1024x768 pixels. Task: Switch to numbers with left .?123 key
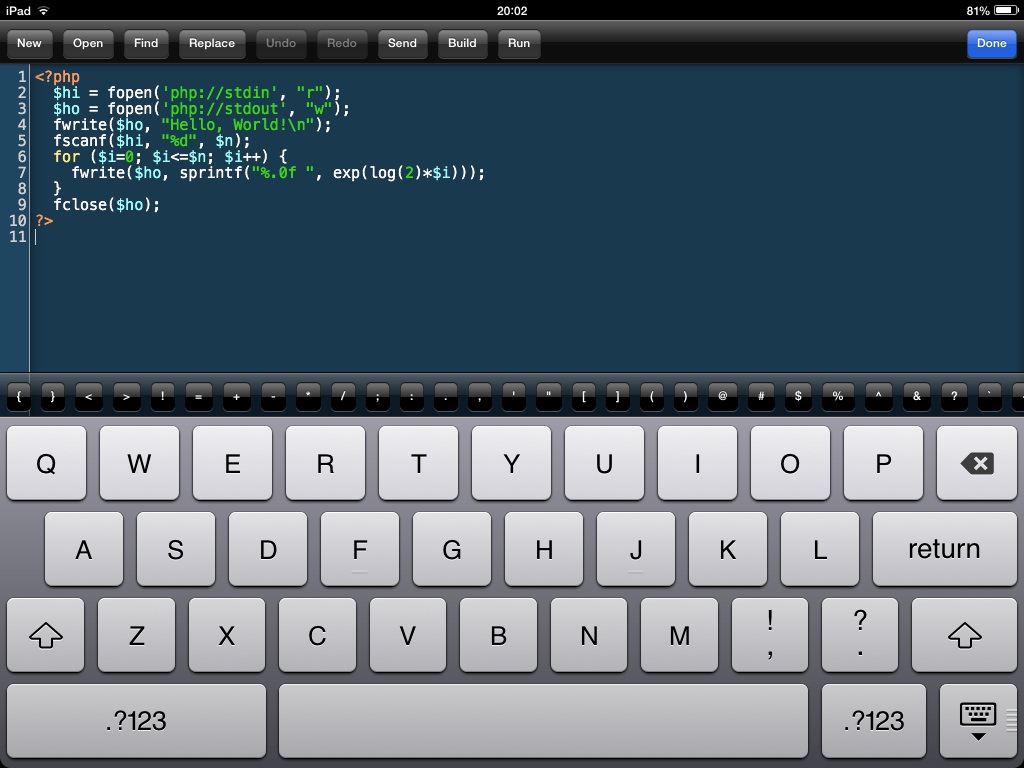coord(136,721)
